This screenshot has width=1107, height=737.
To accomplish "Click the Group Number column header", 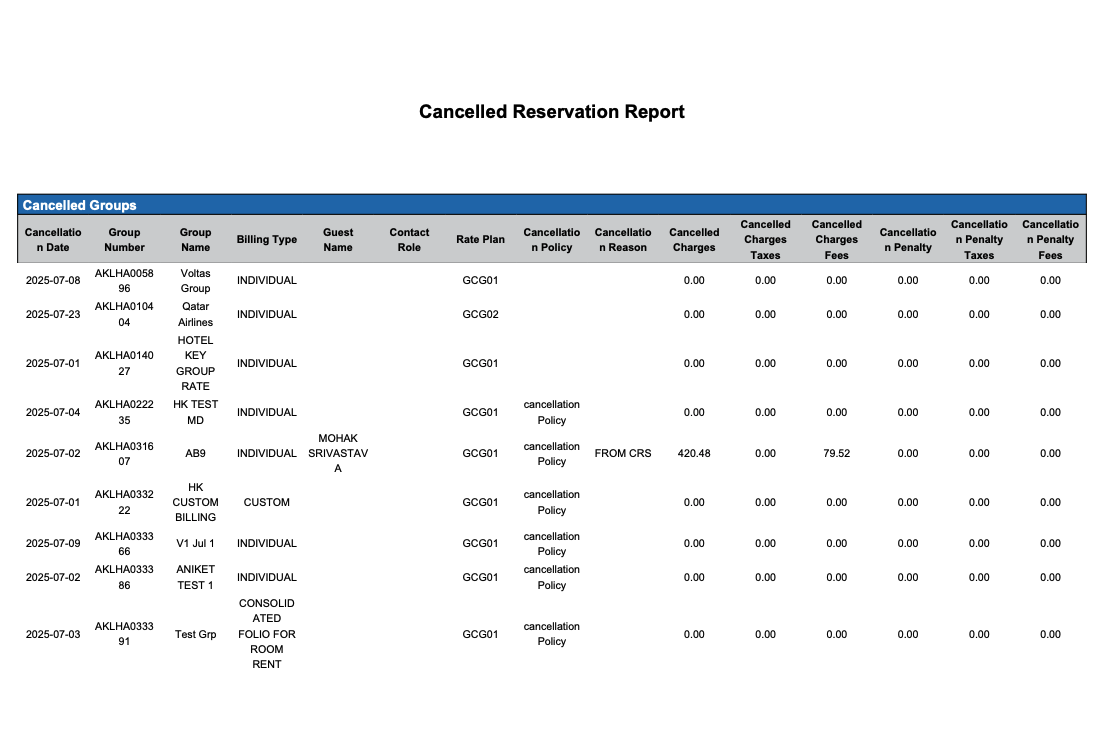I will click(x=124, y=240).
